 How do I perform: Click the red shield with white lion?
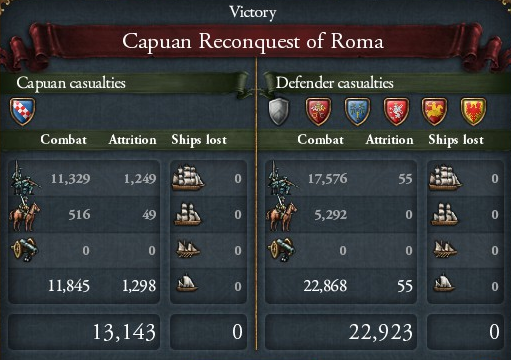[396, 112]
